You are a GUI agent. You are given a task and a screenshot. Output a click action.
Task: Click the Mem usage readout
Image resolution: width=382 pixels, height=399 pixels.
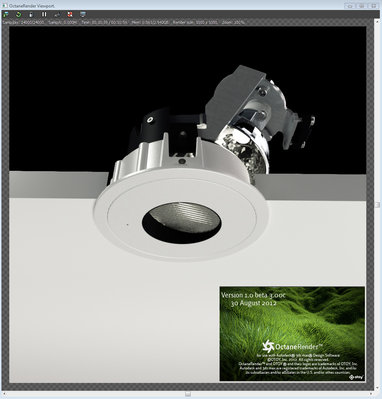click(x=151, y=22)
